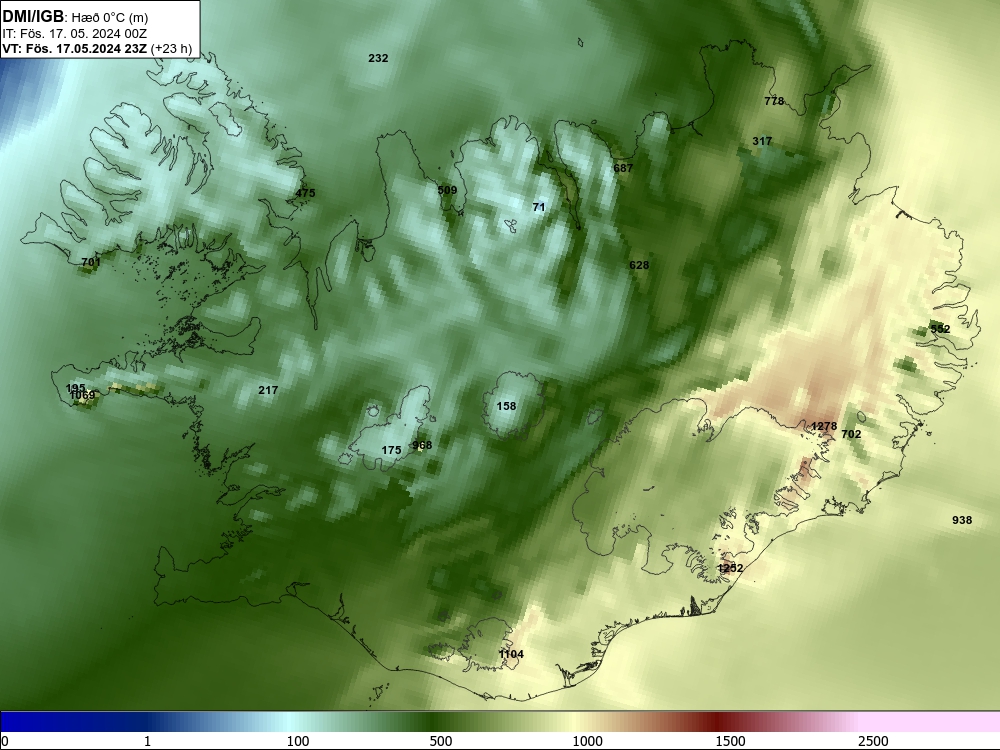Click the map value 552
The width and height of the screenshot is (1000, 750).
(x=940, y=329)
